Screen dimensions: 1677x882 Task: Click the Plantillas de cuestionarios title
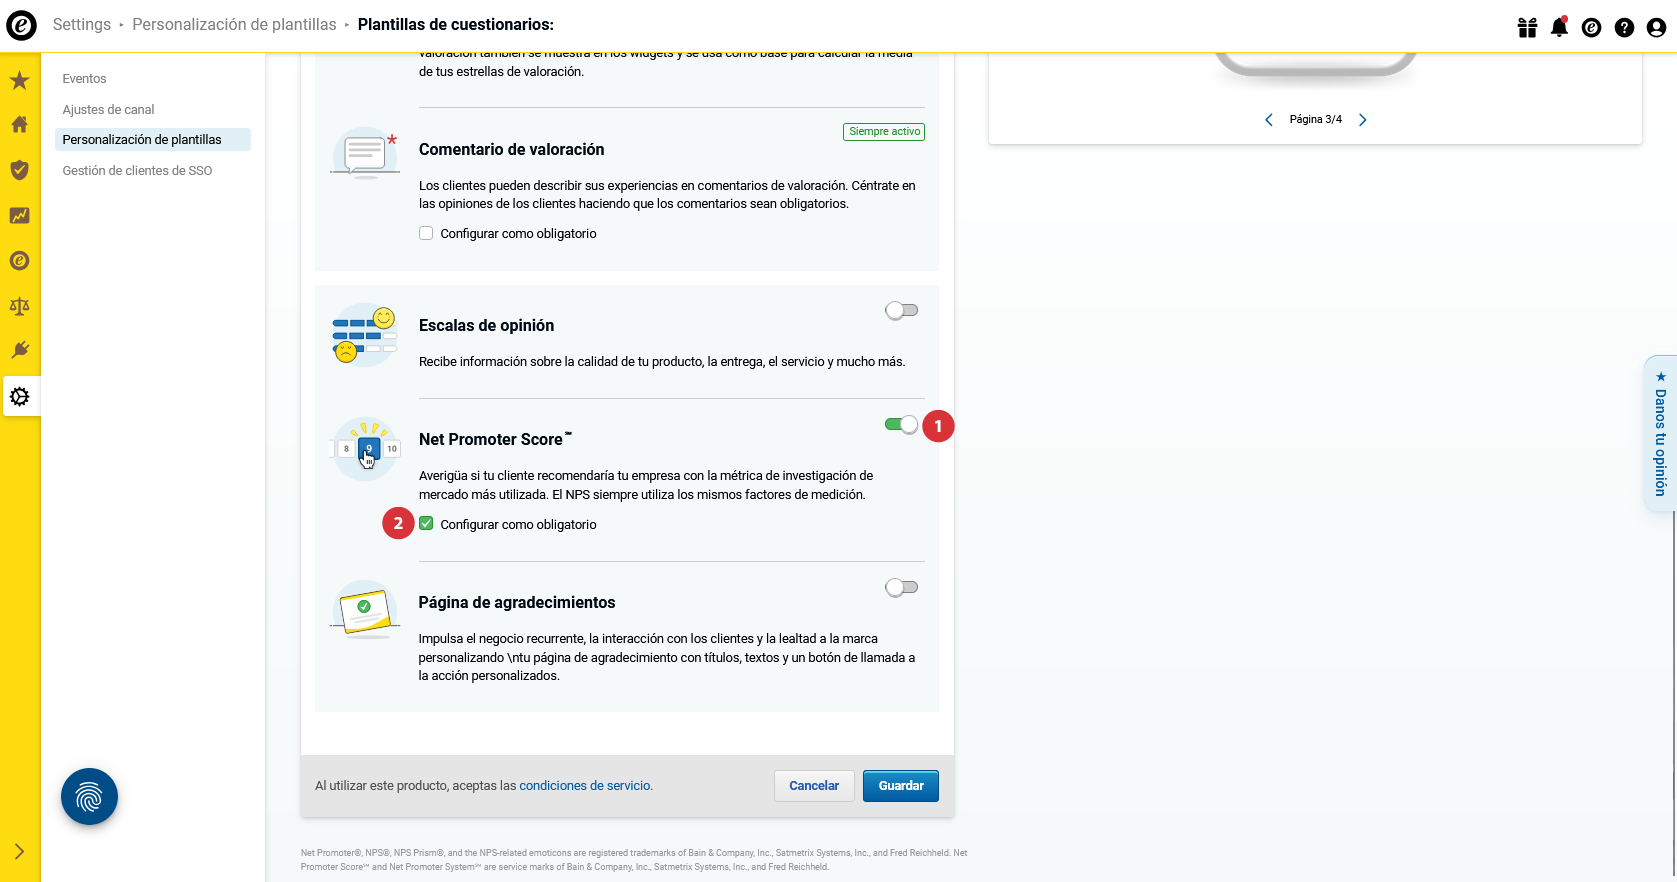(x=456, y=25)
